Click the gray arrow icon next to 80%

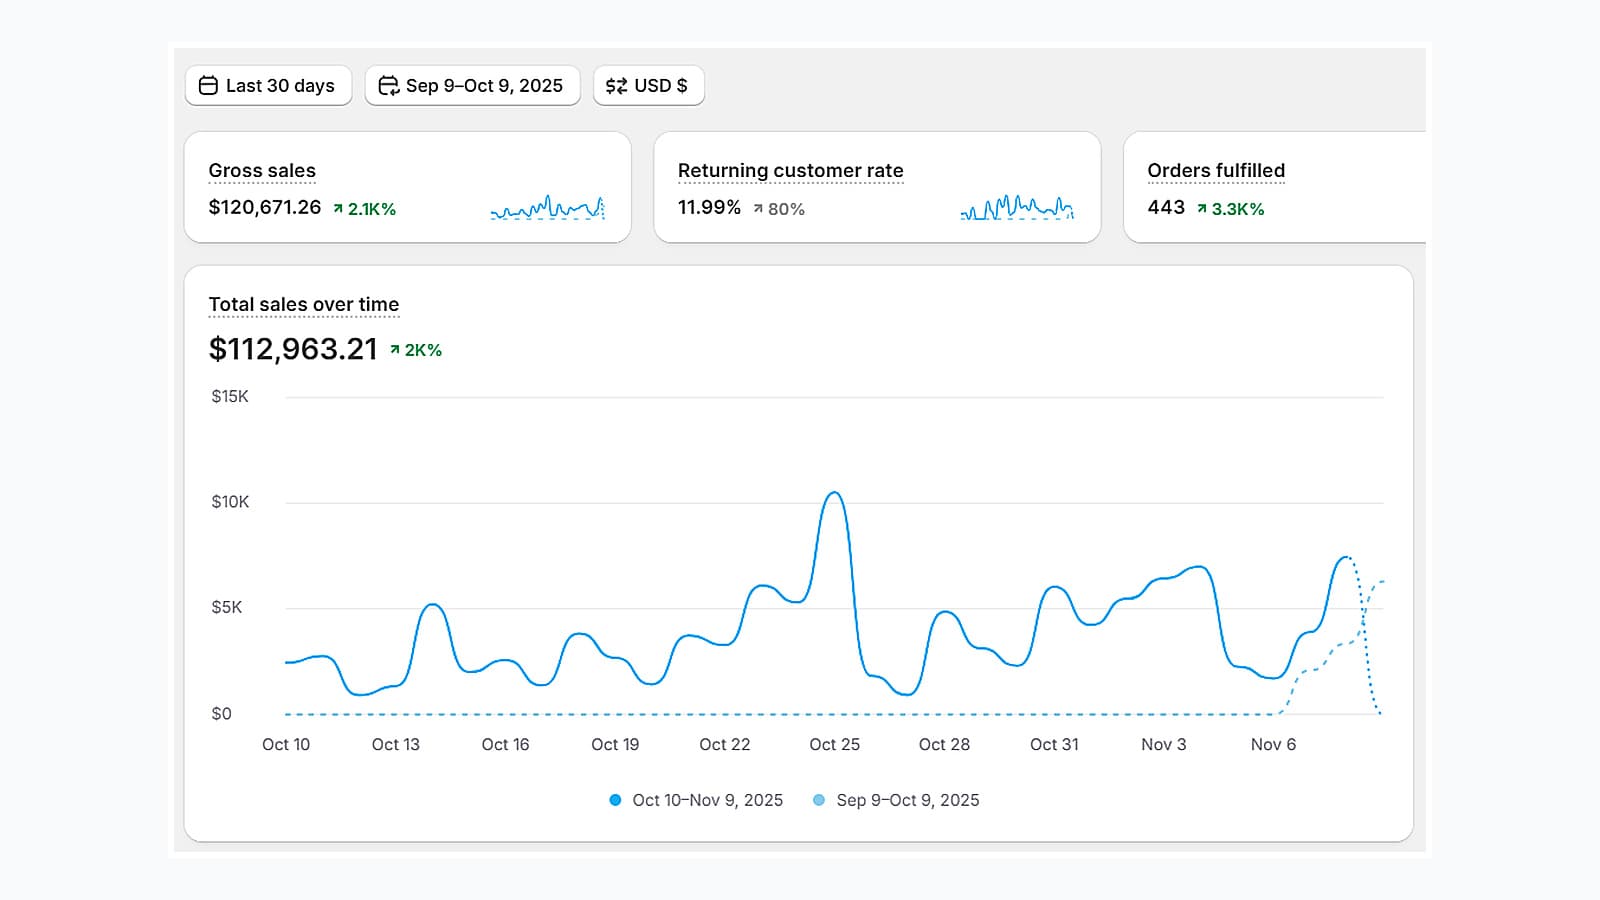pos(758,209)
